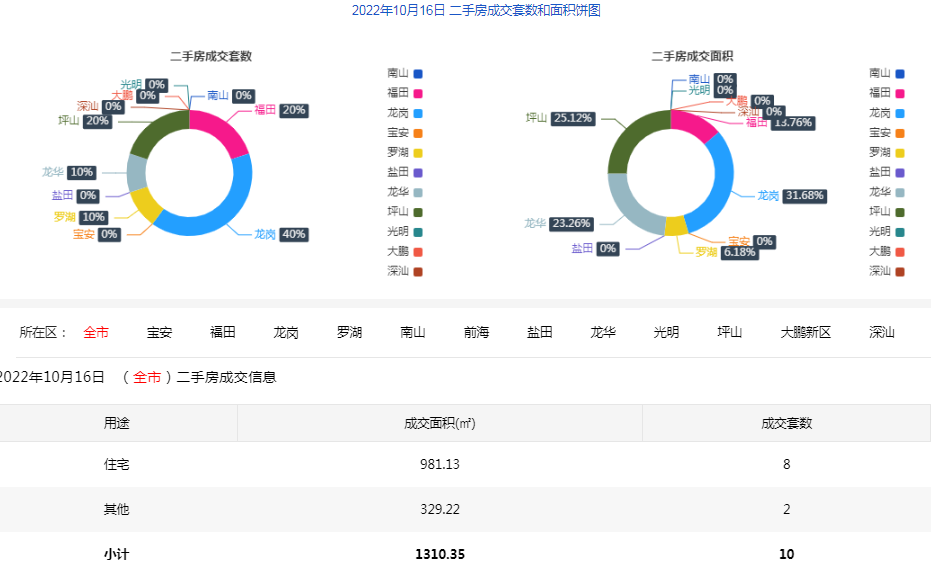Select the 全市 district filter
931x570 pixels.
96,332
